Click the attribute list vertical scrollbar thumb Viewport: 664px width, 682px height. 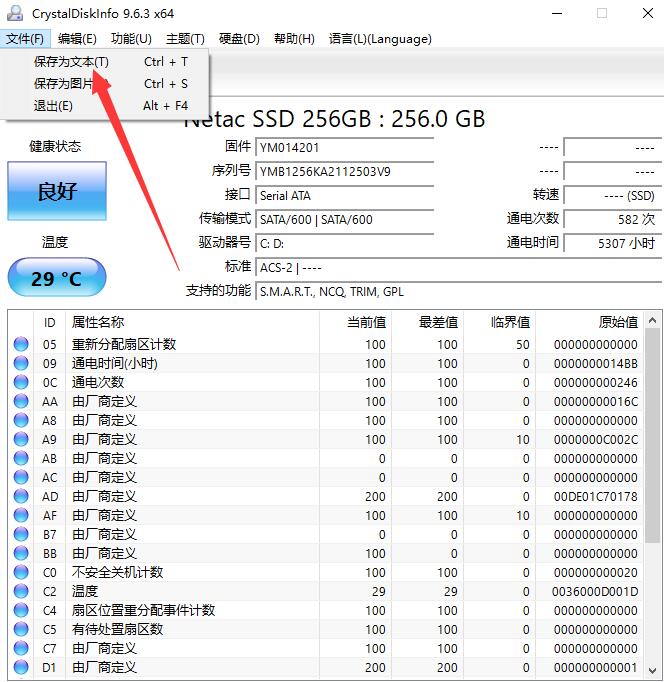(x=652, y=436)
